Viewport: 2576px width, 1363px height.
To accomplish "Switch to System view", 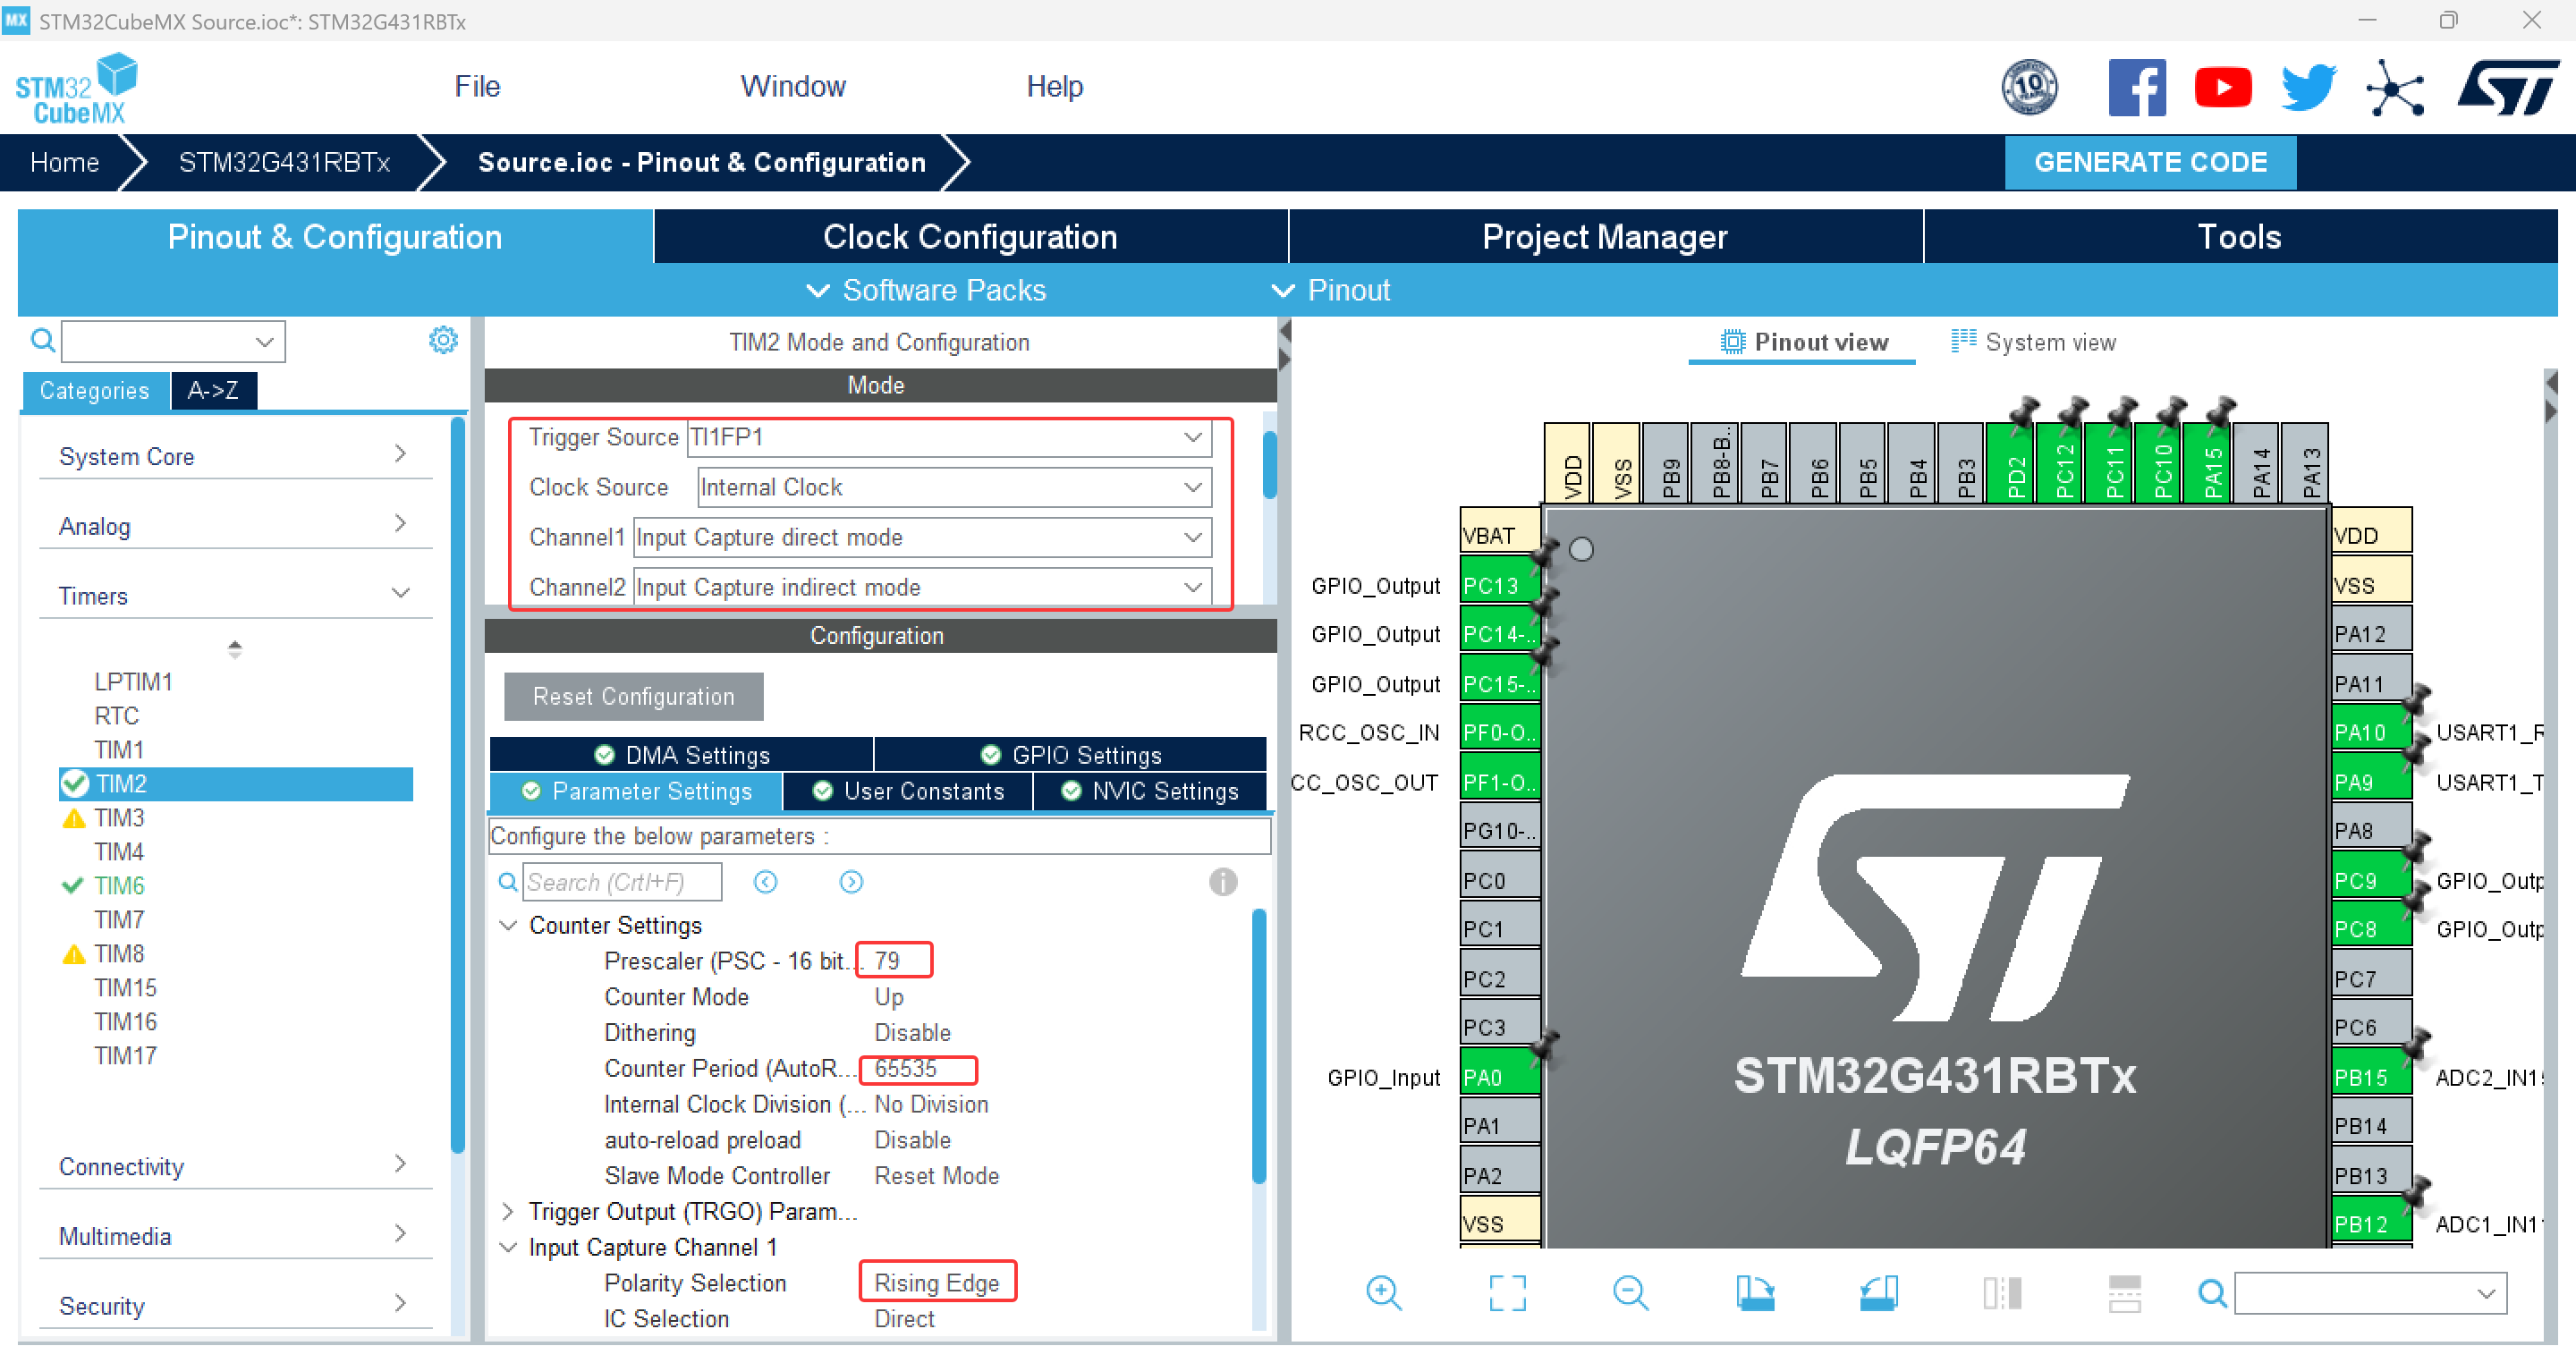I will click(x=2033, y=342).
